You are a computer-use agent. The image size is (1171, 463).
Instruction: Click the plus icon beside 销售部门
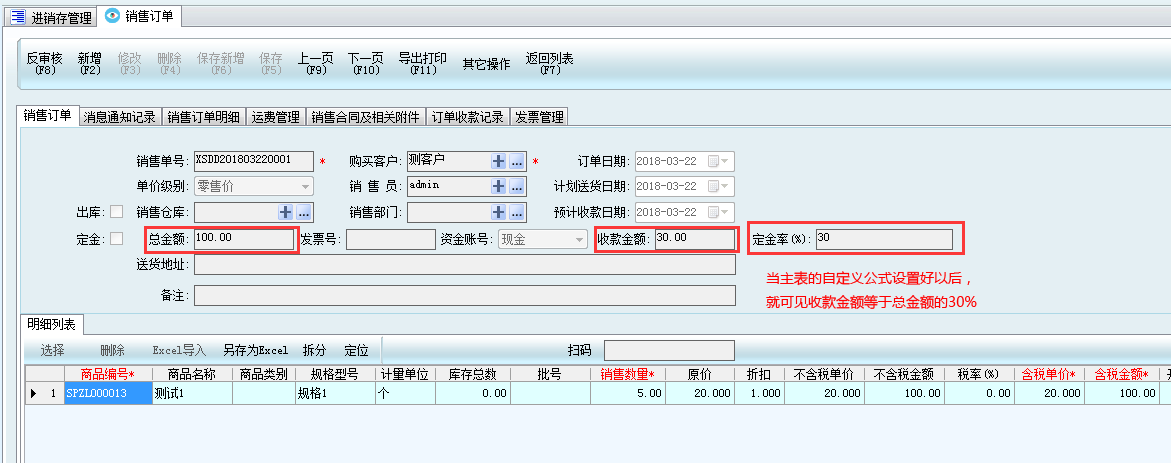498,212
